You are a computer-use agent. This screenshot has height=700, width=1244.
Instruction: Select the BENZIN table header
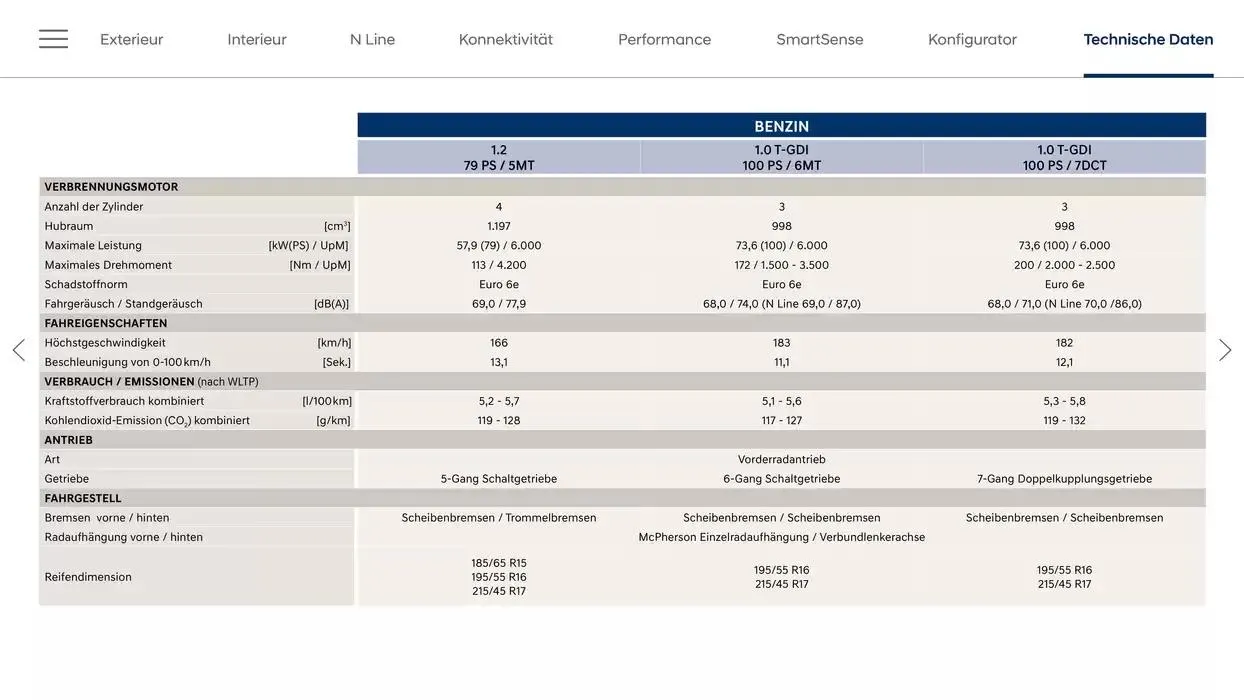pos(782,124)
